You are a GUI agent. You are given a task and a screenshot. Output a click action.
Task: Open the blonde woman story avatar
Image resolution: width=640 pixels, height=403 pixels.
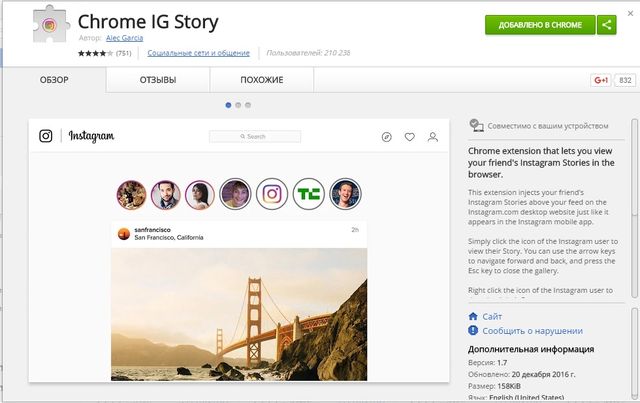[x=235, y=194]
